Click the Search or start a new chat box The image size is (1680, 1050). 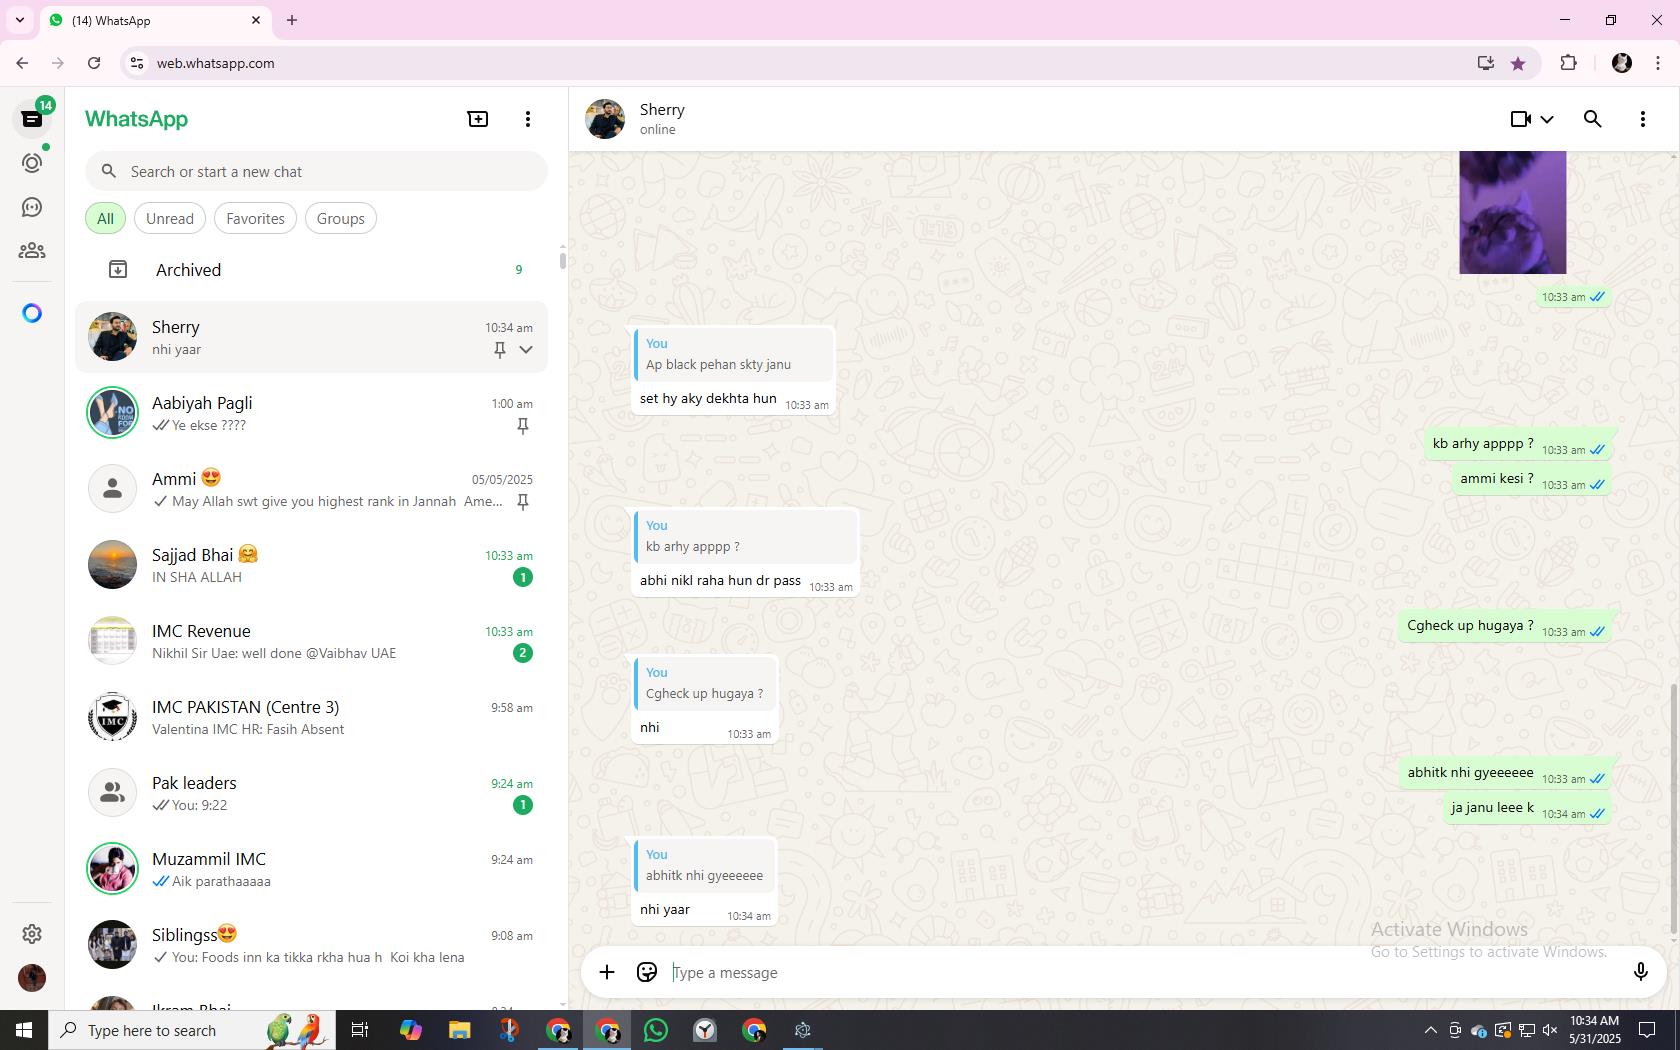(316, 171)
